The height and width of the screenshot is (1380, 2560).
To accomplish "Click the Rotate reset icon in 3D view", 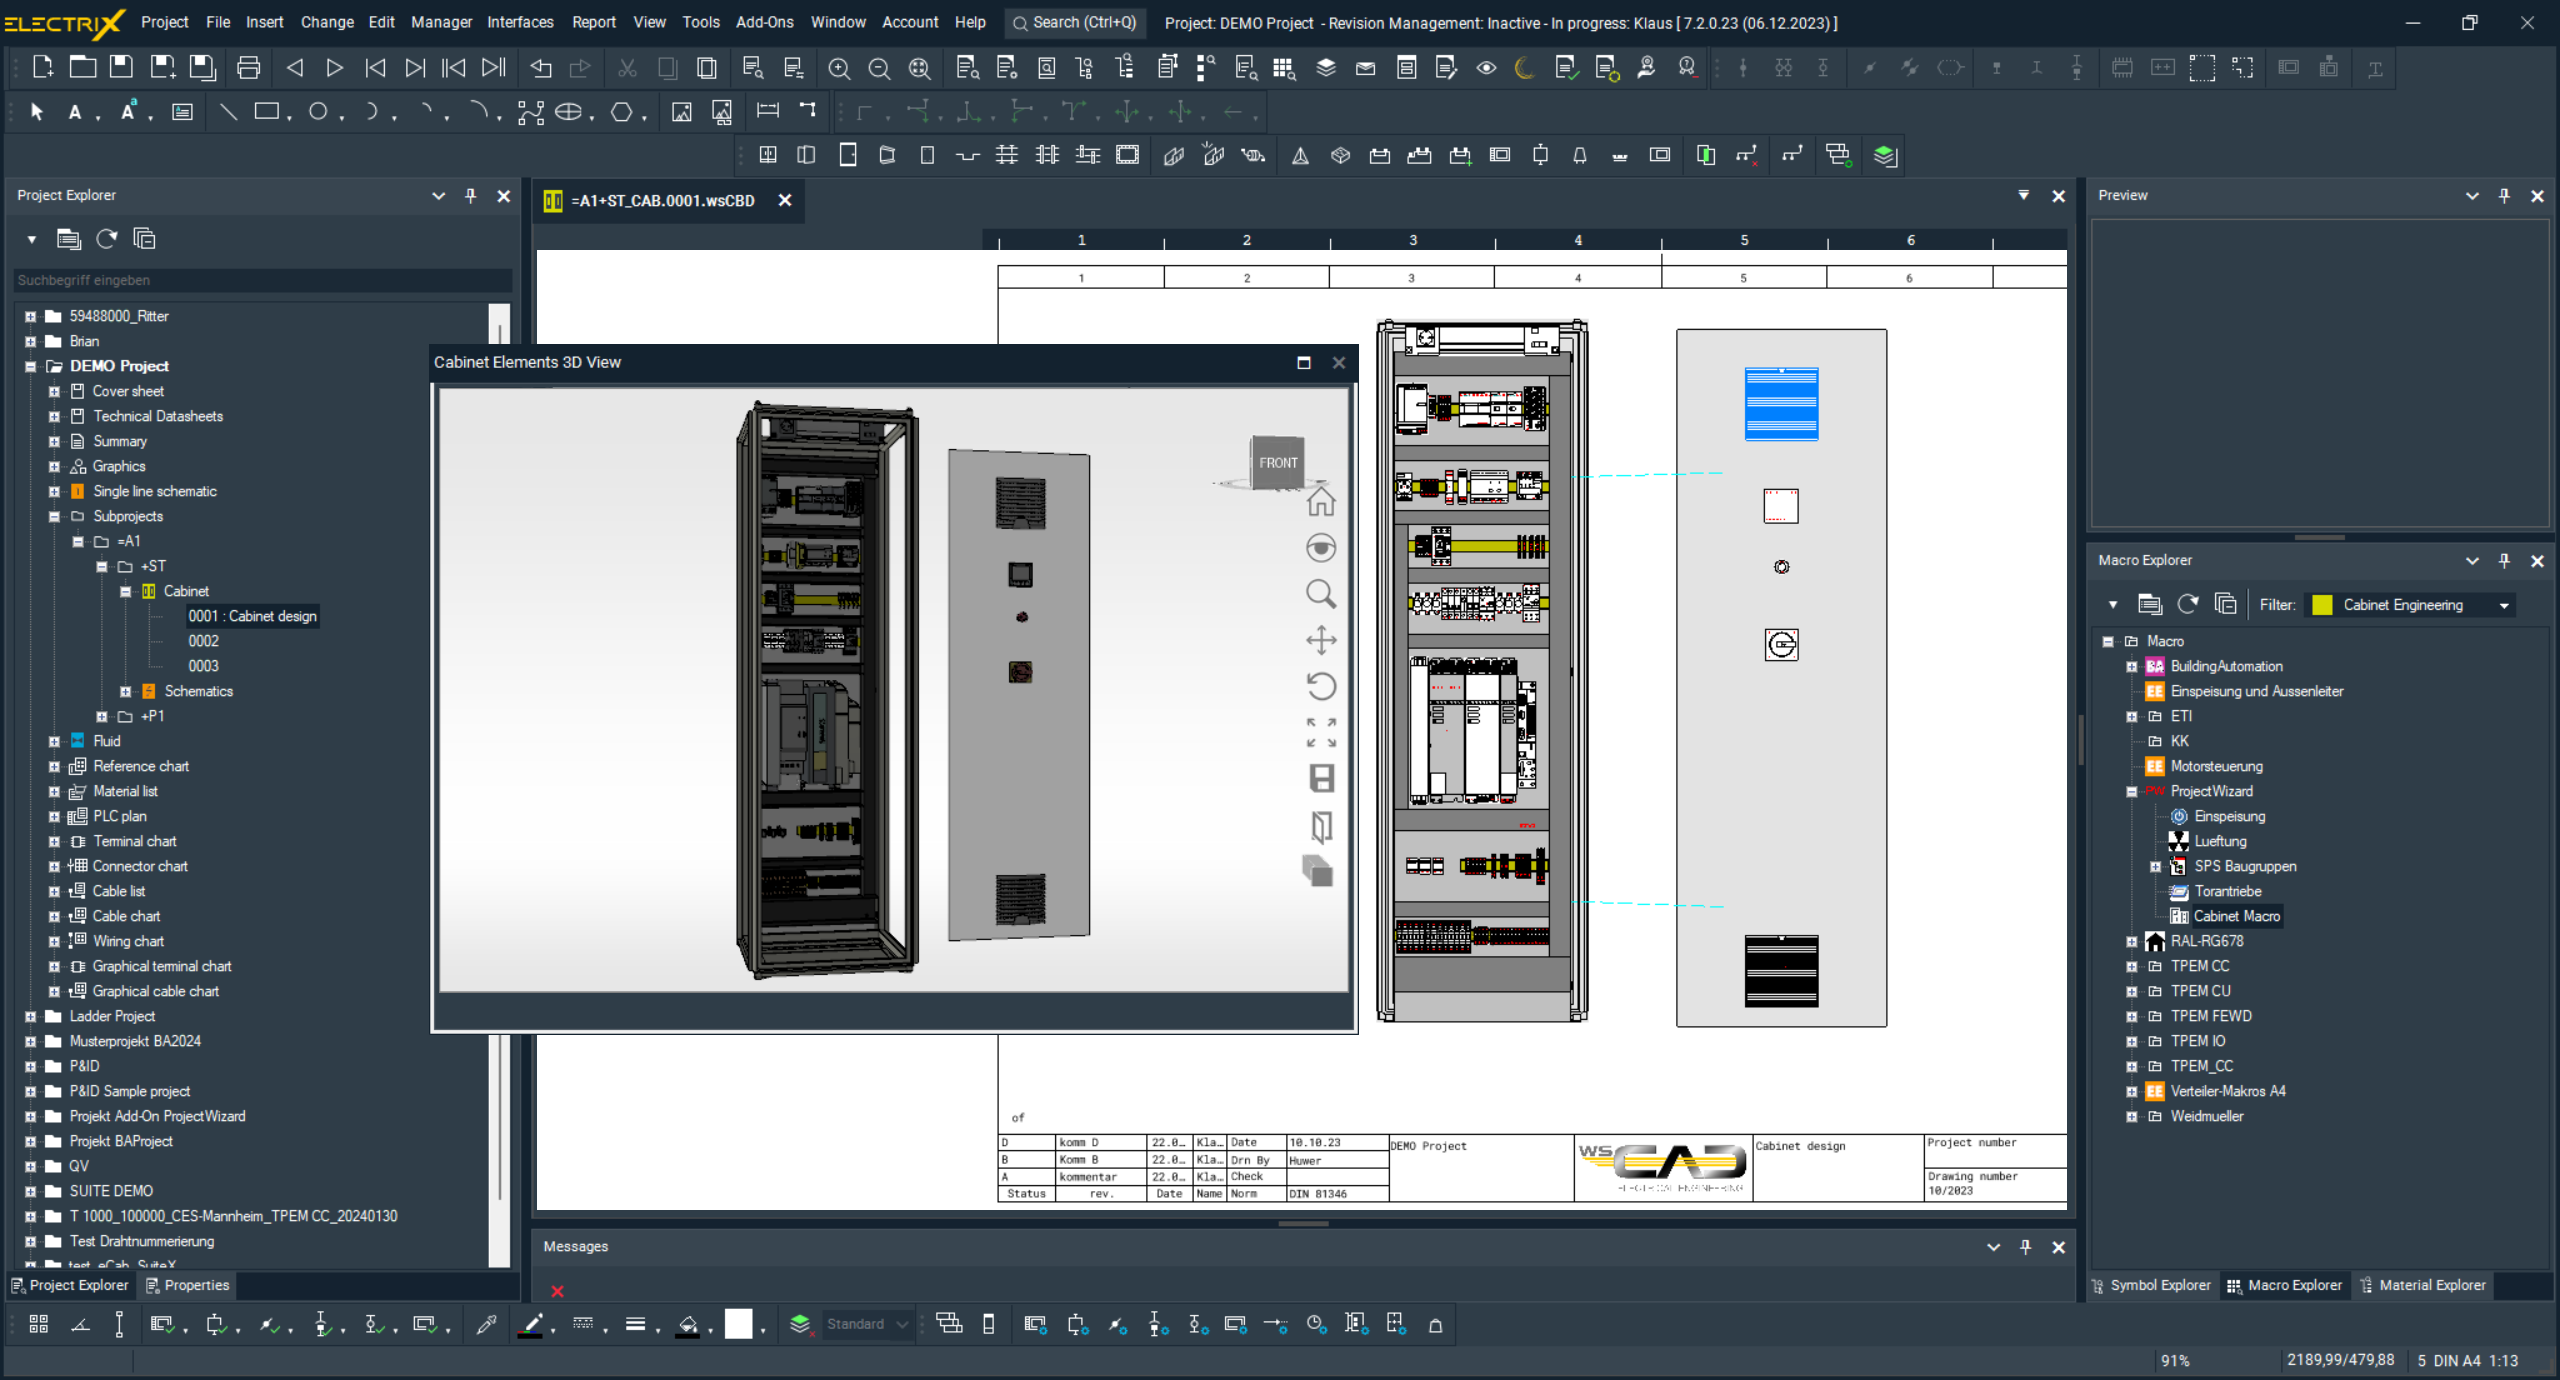I will [x=1320, y=686].
